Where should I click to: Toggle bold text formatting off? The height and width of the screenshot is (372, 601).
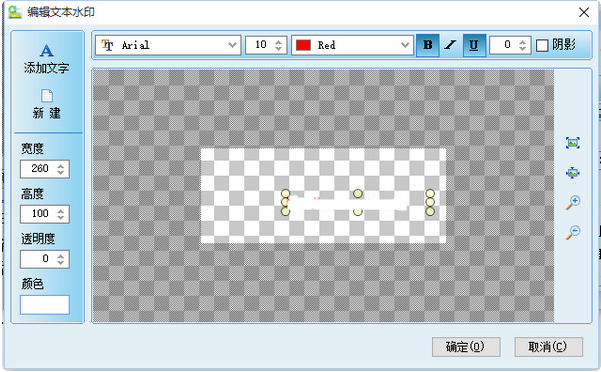[x=428, y=45]
